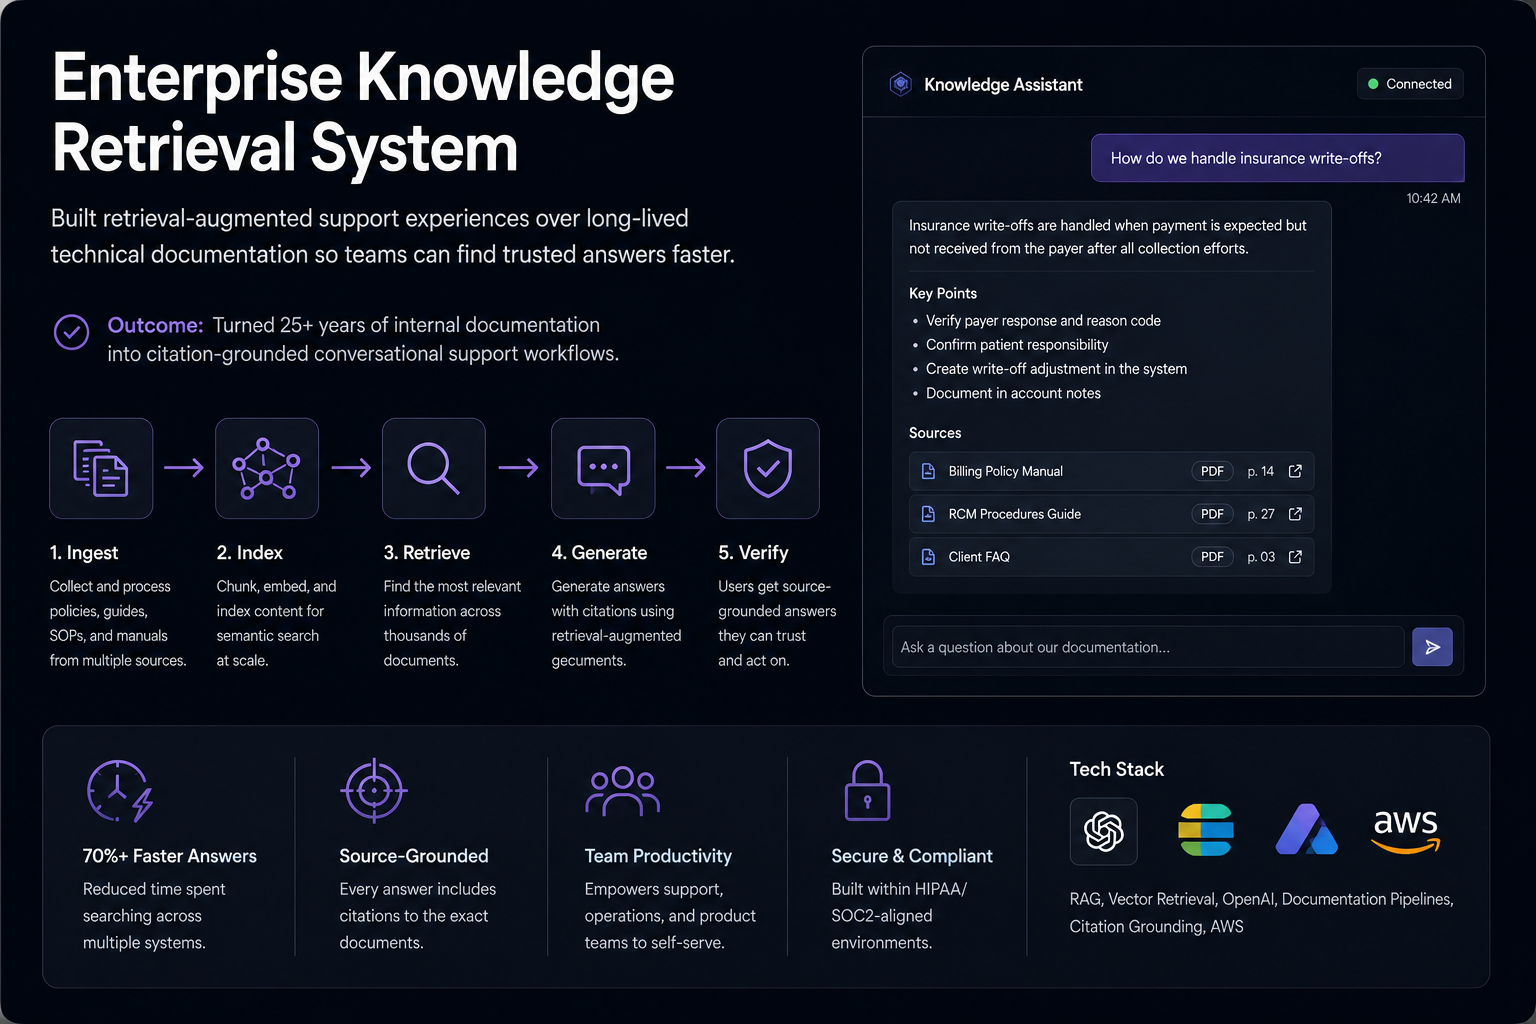Screen dimensions: 1536x1024
Task: Click the Retrieve magnifying glass icon
Action: [433, 468]
